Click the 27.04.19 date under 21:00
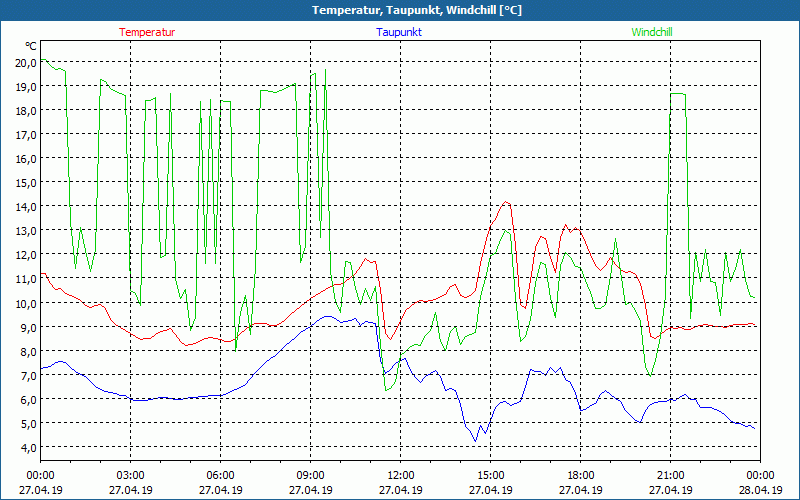Viewport: 800px width, 500px height. click(x=670, y=490)
